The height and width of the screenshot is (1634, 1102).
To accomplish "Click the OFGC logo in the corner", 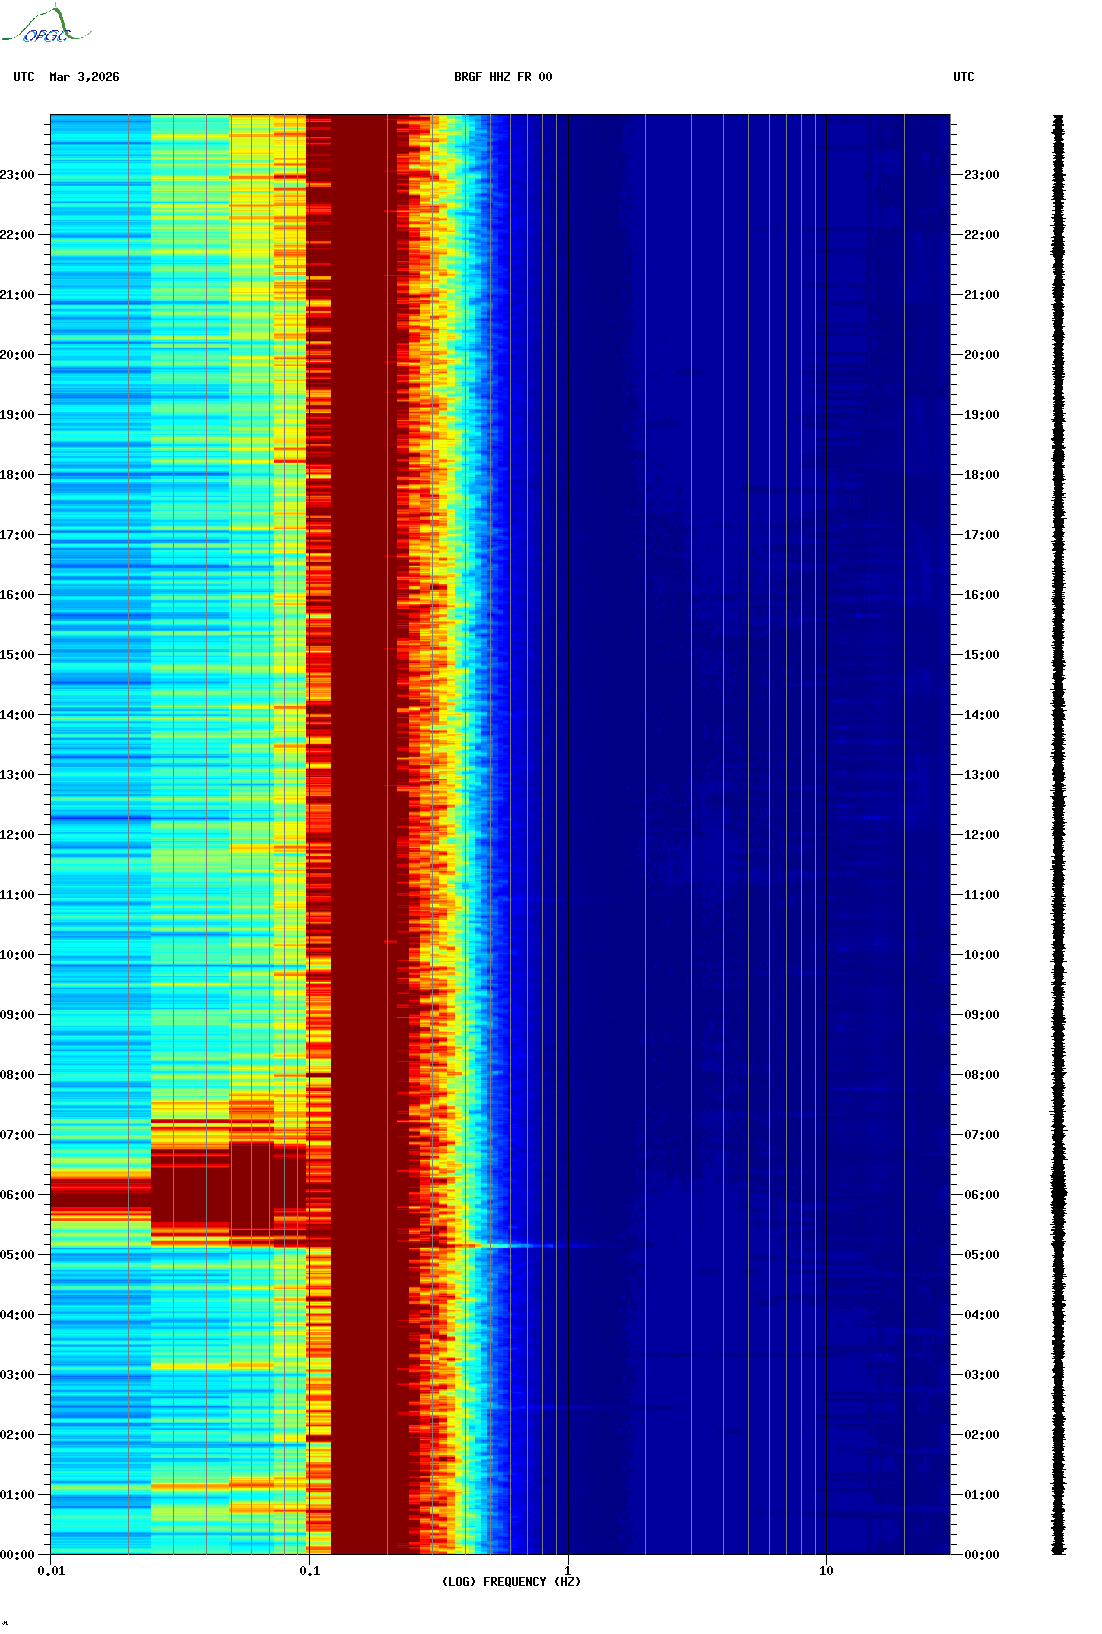I will (45, 26).
